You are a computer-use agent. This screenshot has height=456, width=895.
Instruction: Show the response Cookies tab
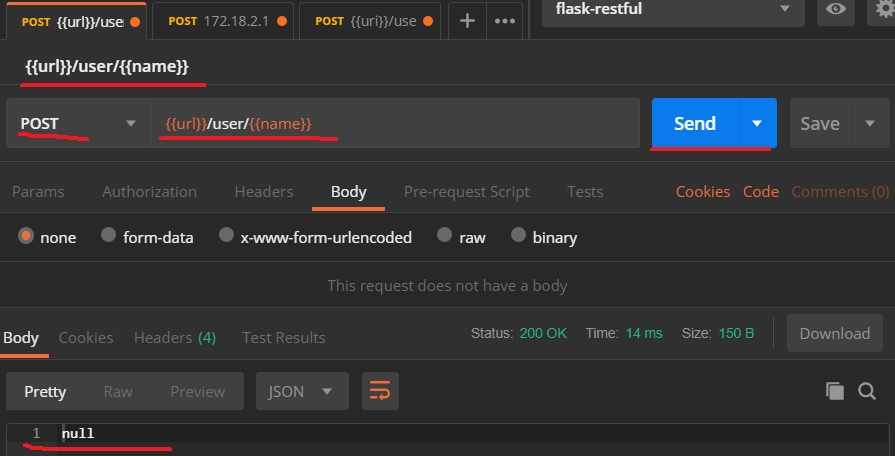tap(86, 338)
